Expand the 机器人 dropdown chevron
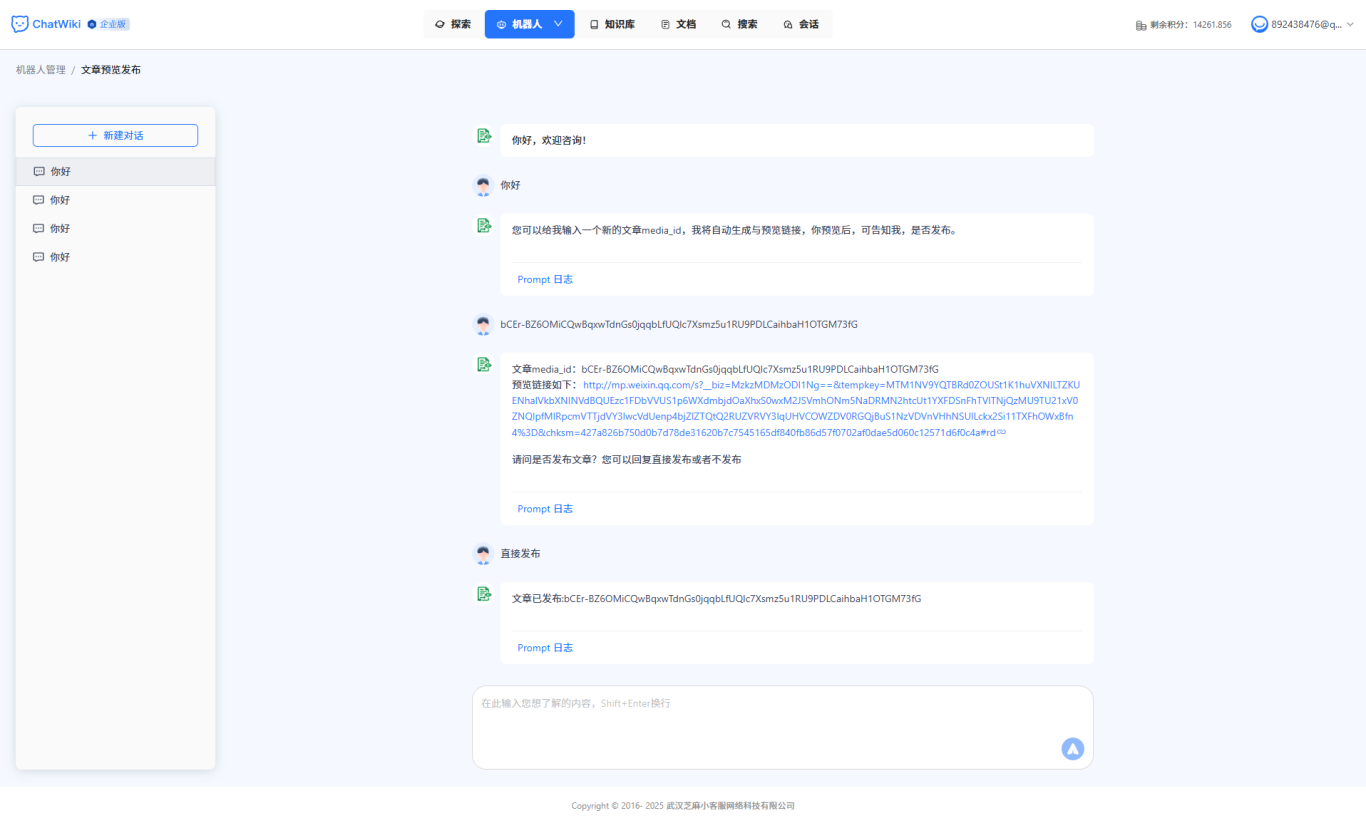Viewport: 1366px width, 823px height. click(x=557, y=23)
